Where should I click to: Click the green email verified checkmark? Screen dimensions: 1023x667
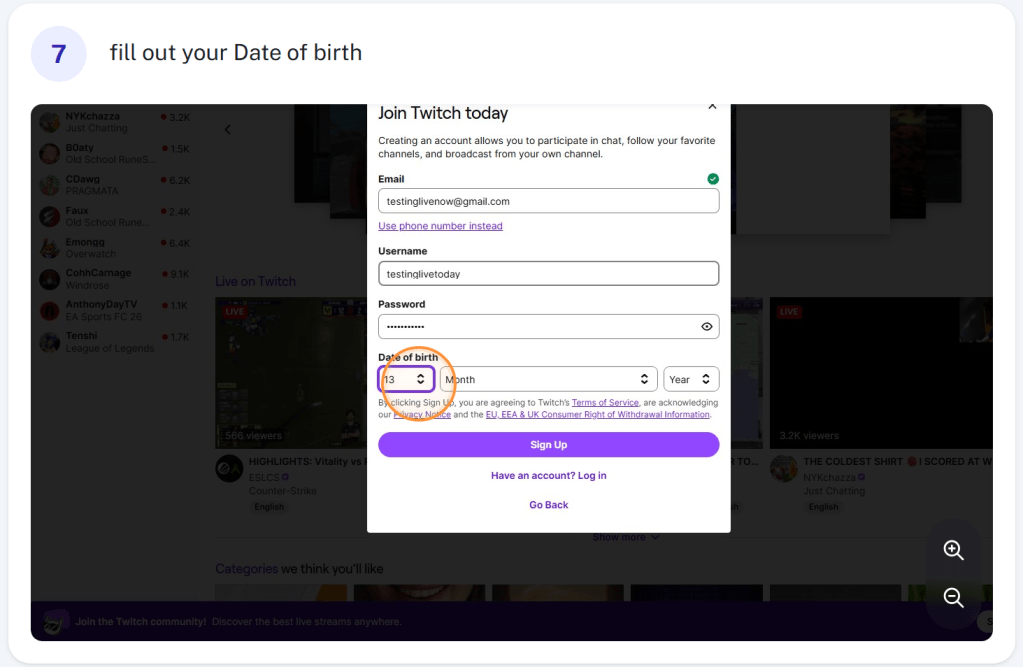pos(713,179)
